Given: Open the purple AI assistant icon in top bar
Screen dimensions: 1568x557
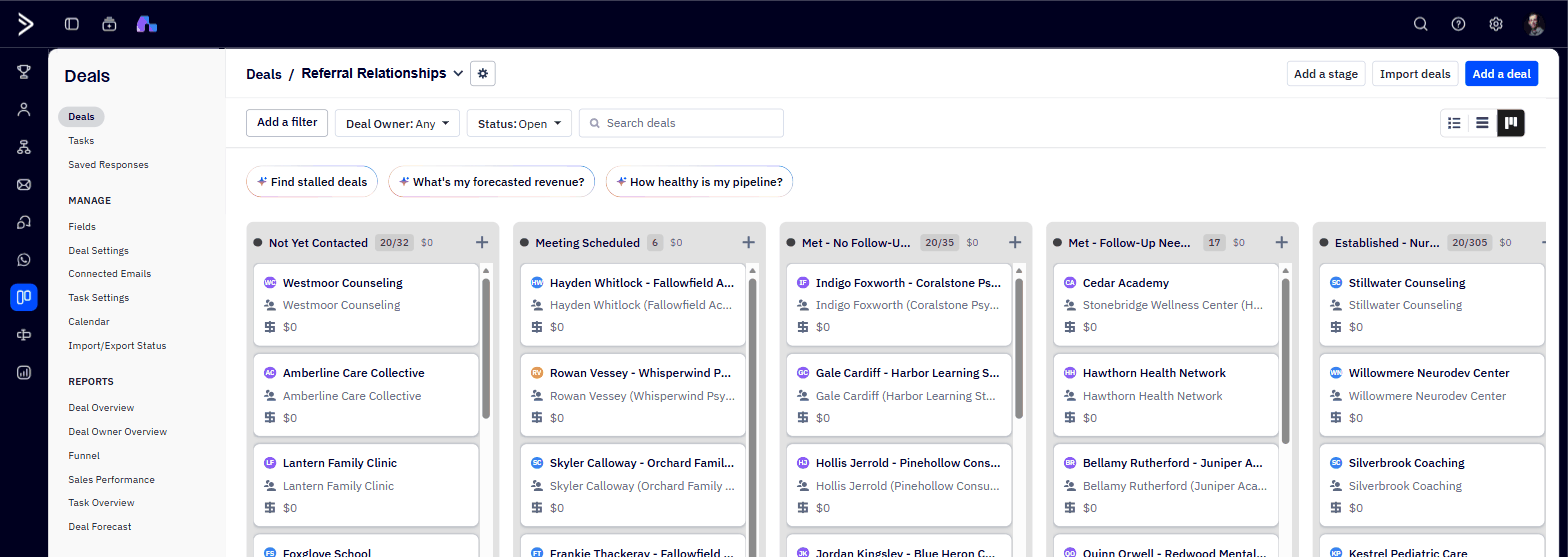Looking at the screenshot, I should click(147, 24).
